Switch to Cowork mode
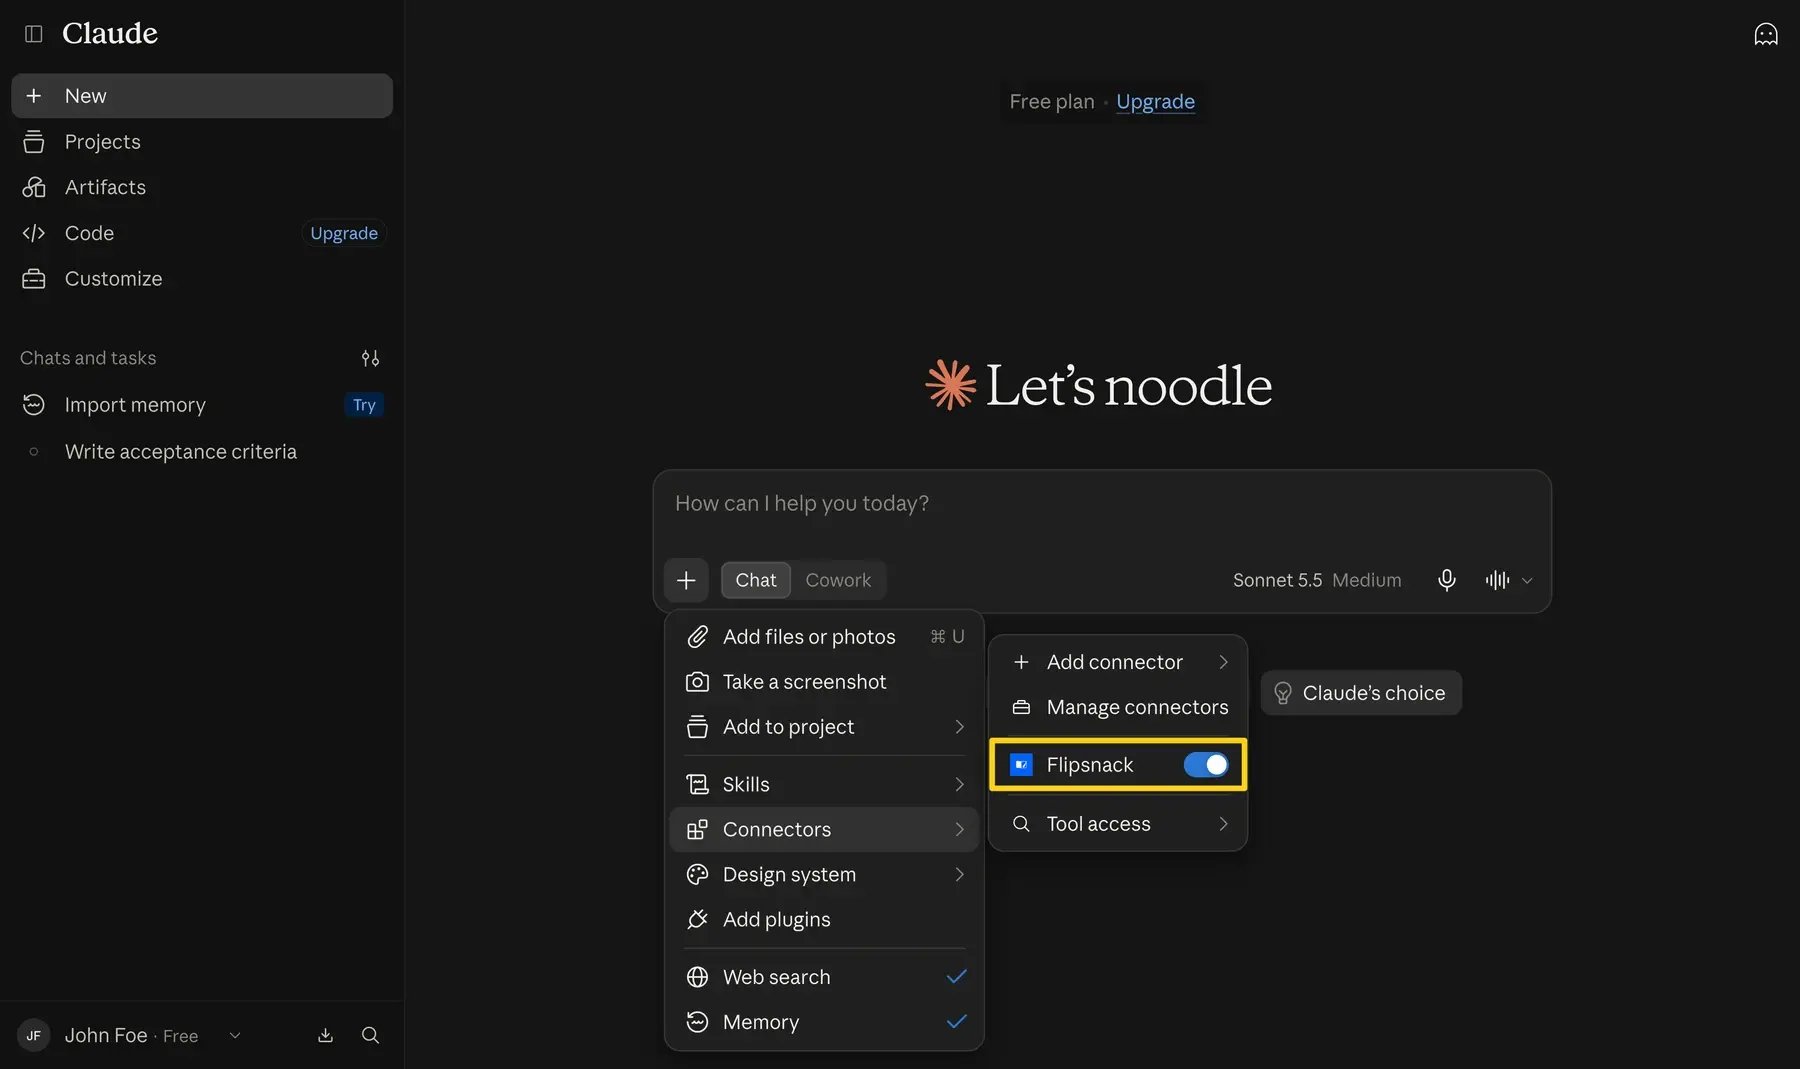 click(x=838, y=580)
